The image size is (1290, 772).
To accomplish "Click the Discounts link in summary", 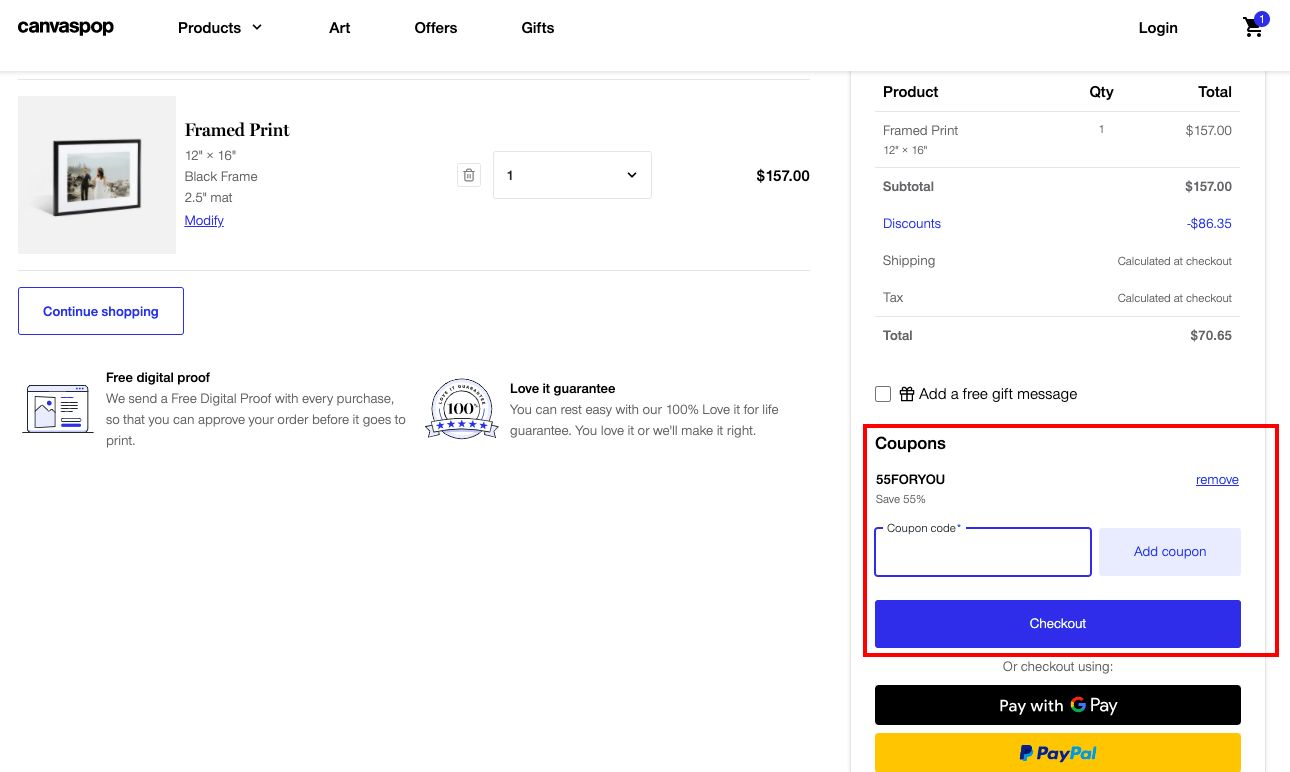I will pos(912,224).
